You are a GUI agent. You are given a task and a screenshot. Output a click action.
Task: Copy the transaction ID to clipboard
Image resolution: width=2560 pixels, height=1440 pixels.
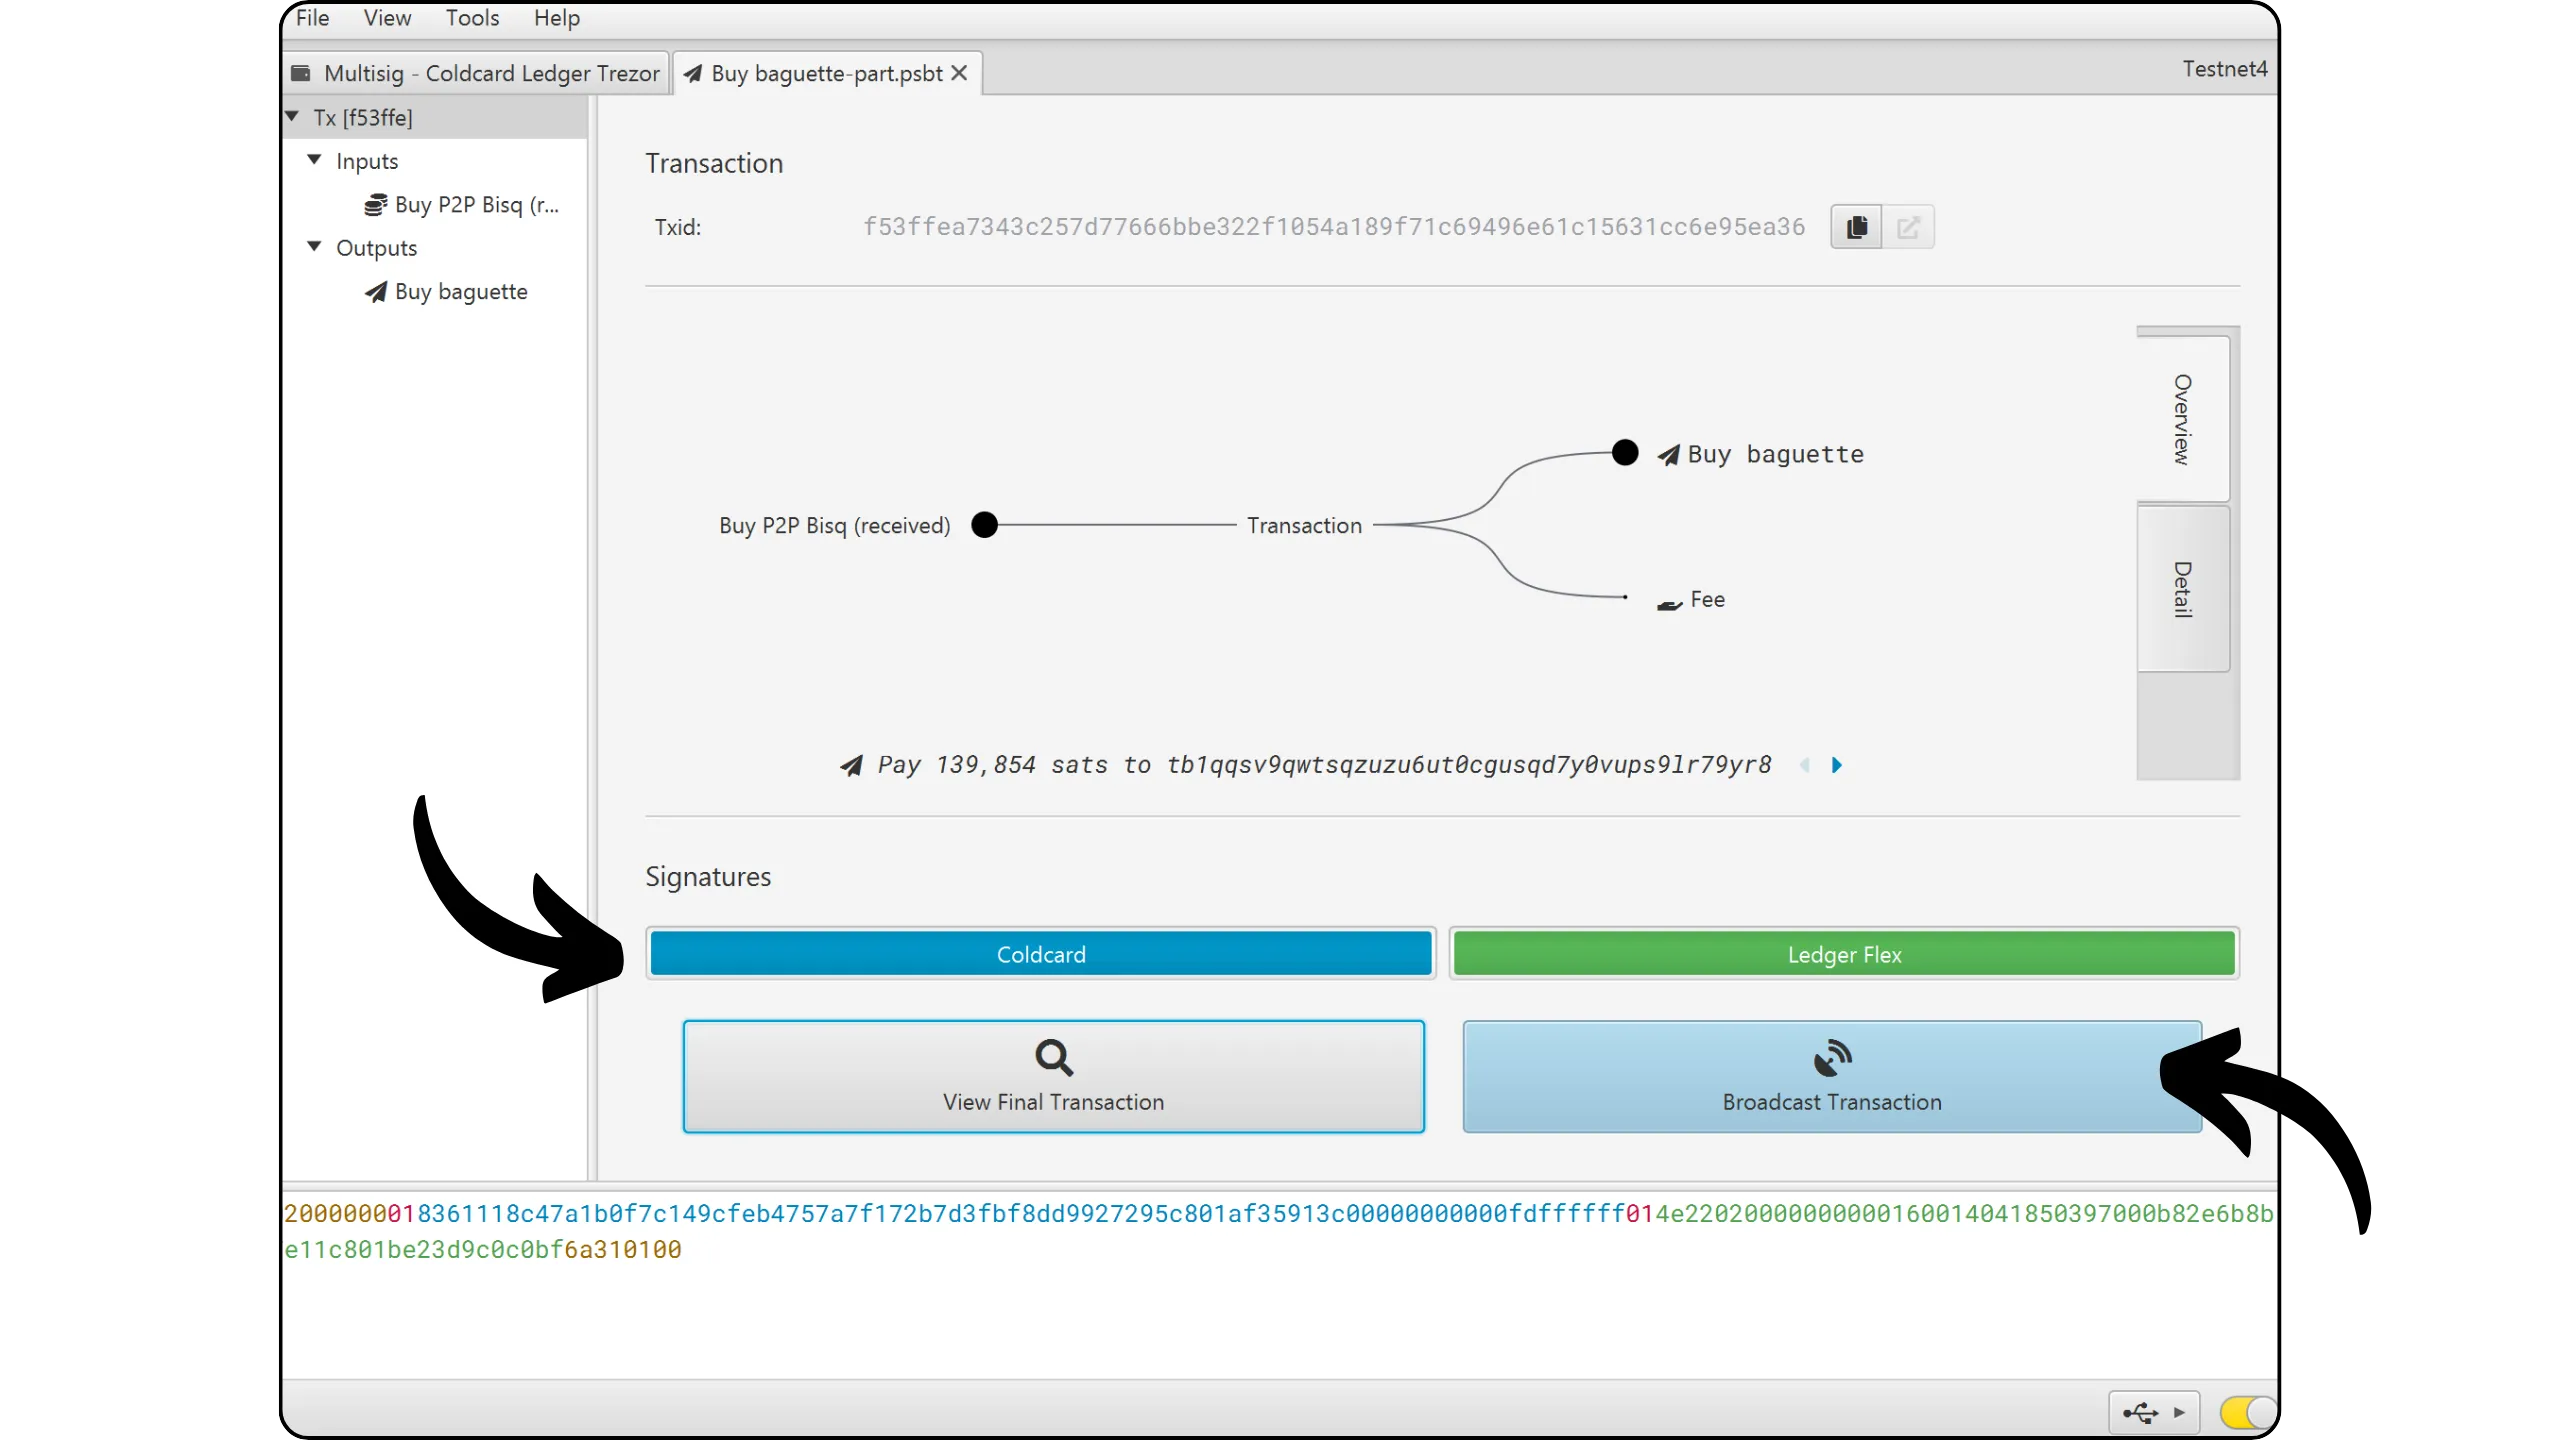[1856, 227]
